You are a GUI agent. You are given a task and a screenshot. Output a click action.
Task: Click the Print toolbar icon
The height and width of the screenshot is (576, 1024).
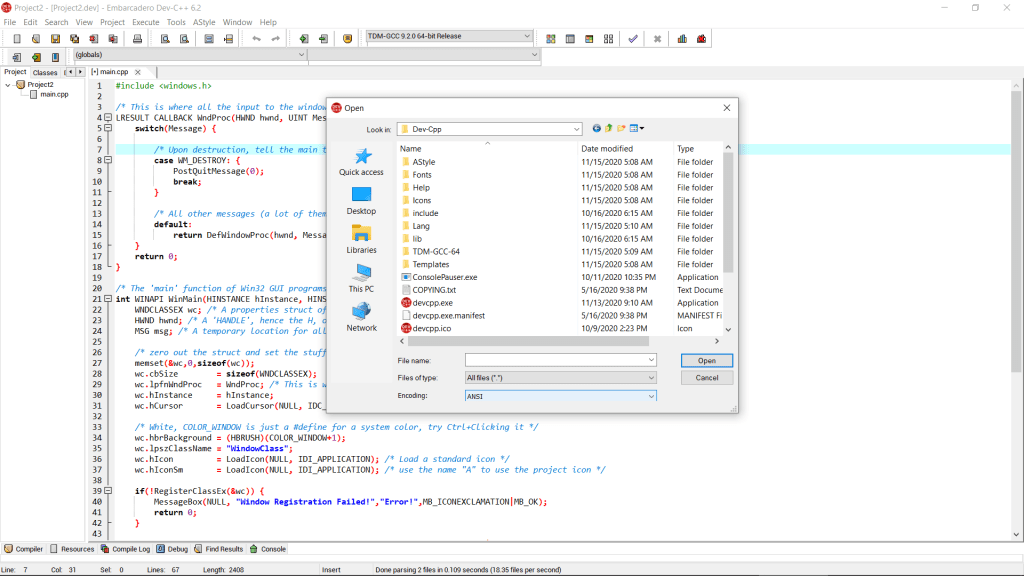137,39
